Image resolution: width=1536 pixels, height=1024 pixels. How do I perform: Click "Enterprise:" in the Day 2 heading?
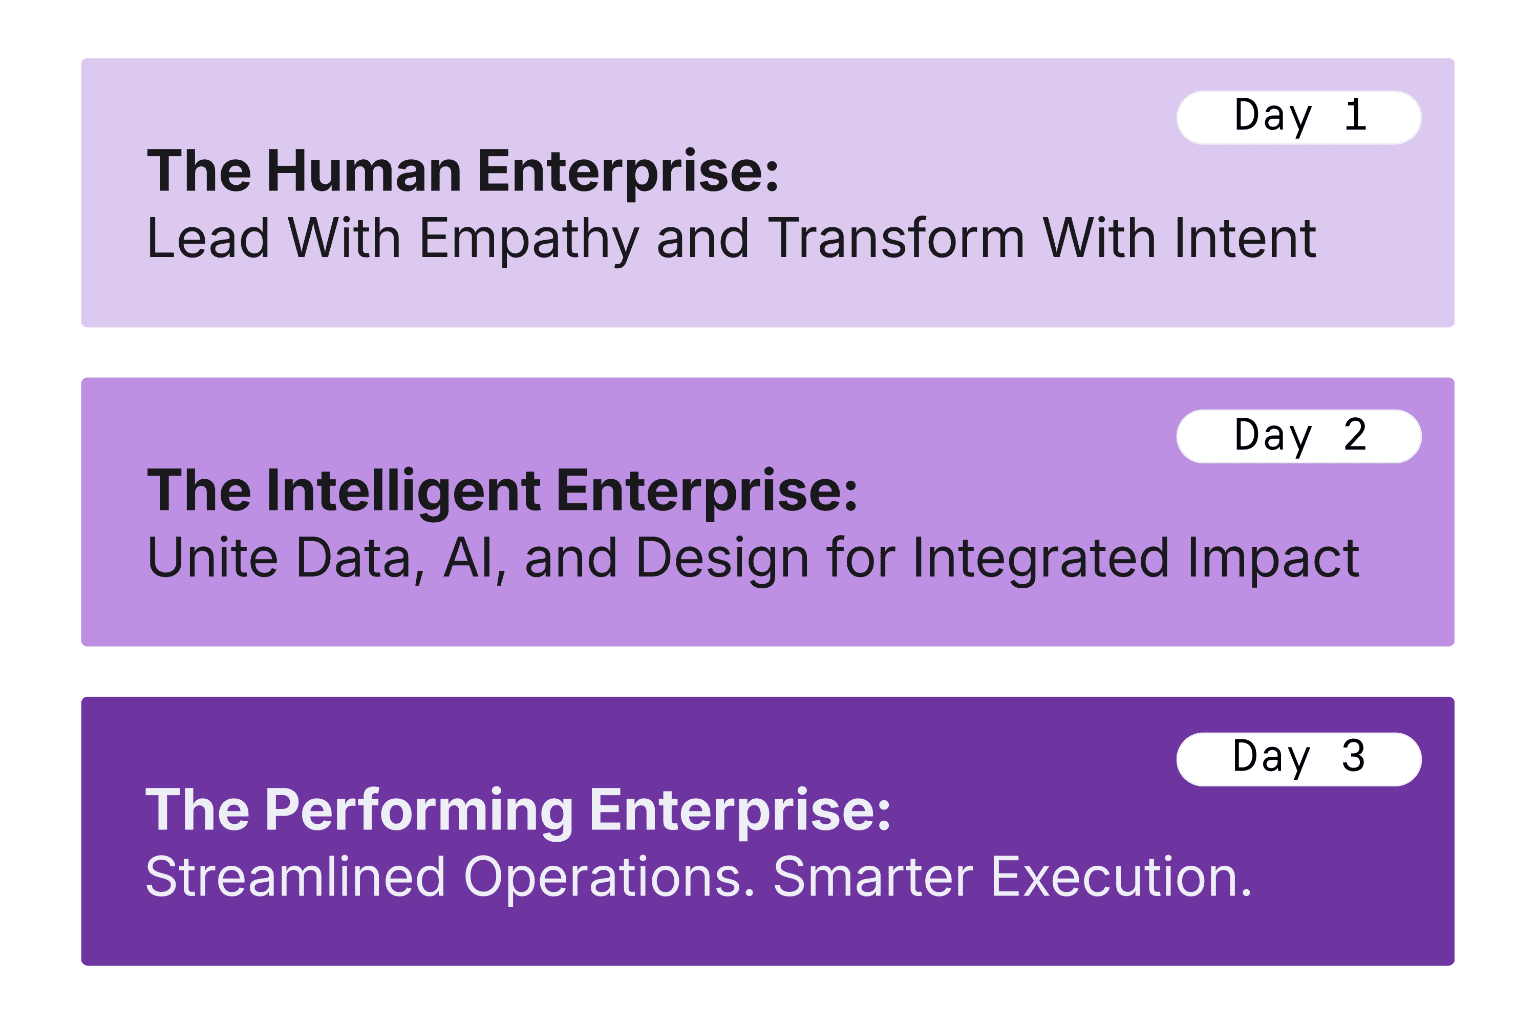coord(707,491)
